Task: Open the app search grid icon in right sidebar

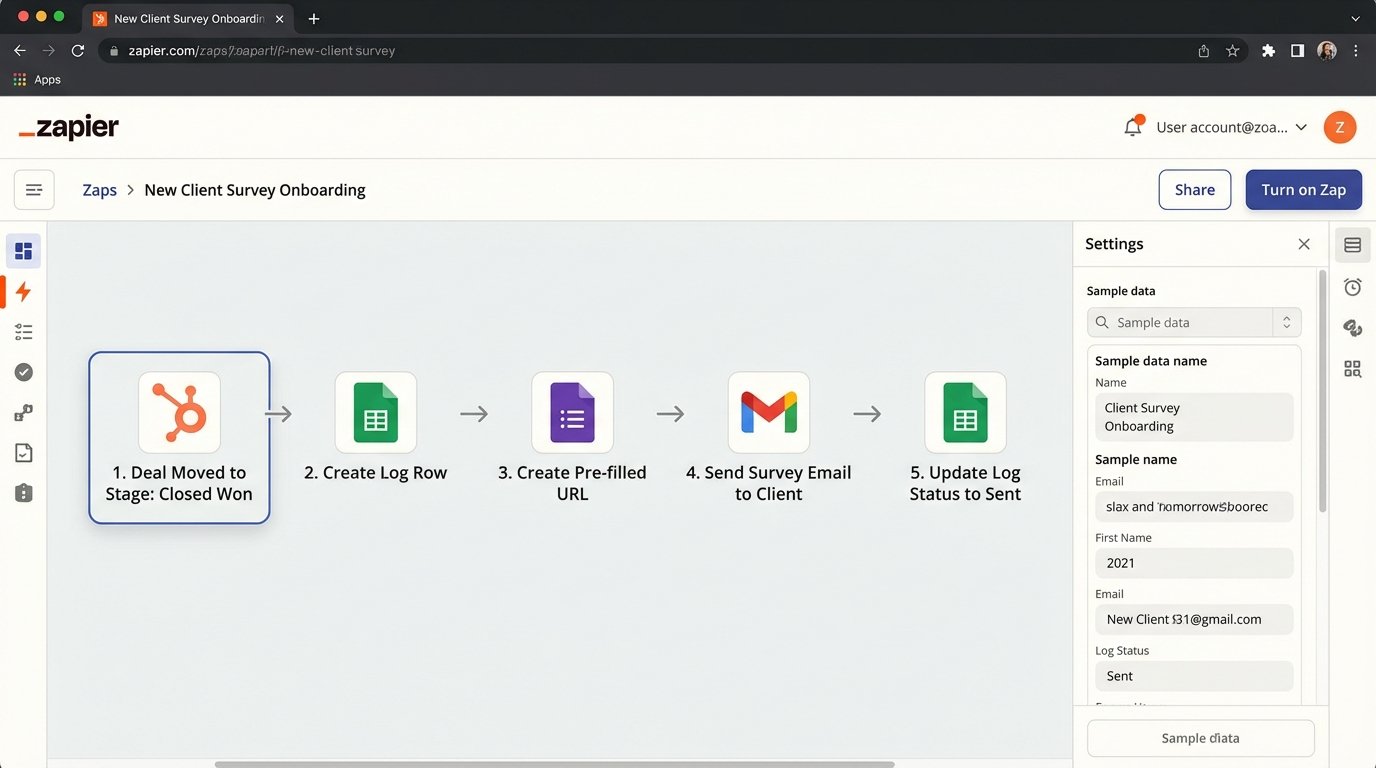Action: coord(1352,368)
